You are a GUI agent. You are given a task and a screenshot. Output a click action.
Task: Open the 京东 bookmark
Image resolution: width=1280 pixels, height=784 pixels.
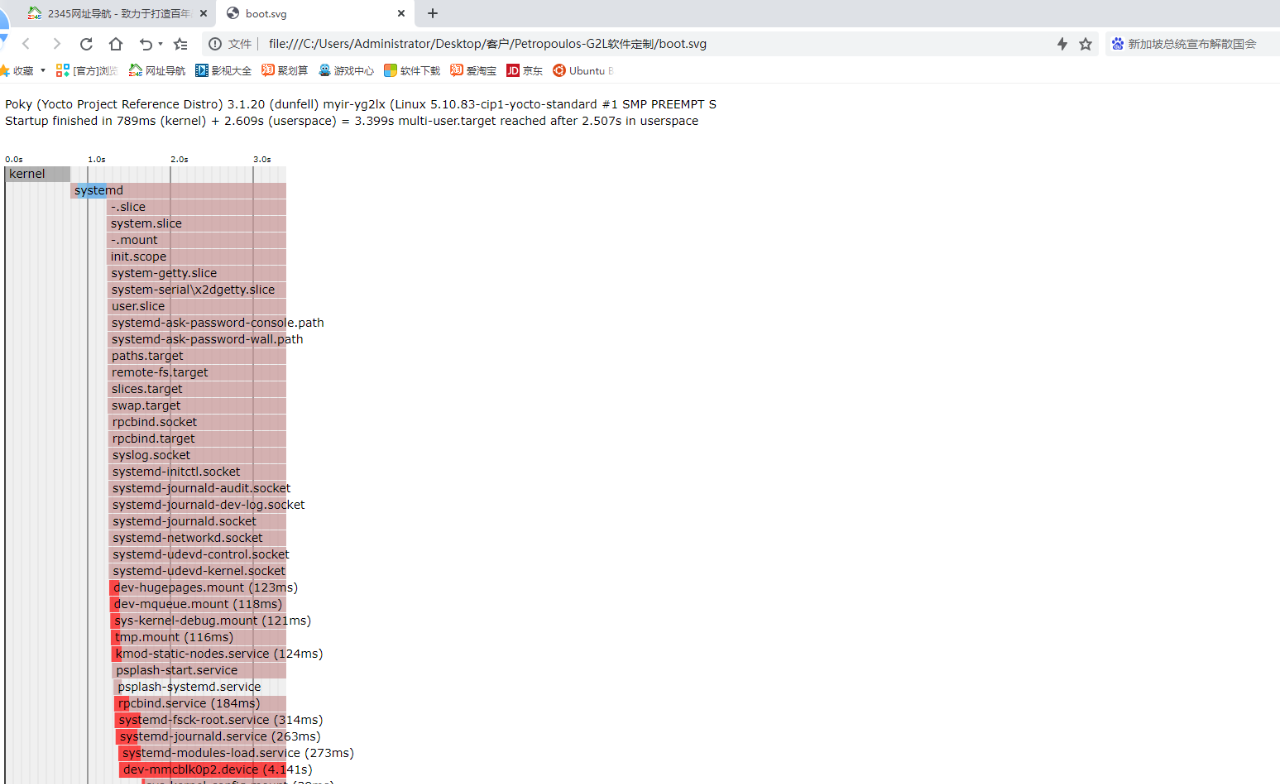524,70
